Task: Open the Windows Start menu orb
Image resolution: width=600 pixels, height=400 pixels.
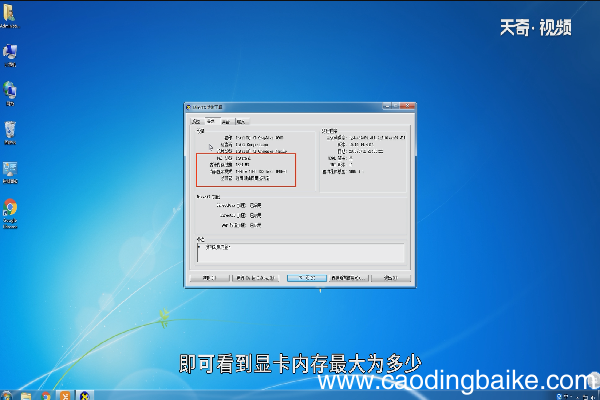Action: click(6, 395)
